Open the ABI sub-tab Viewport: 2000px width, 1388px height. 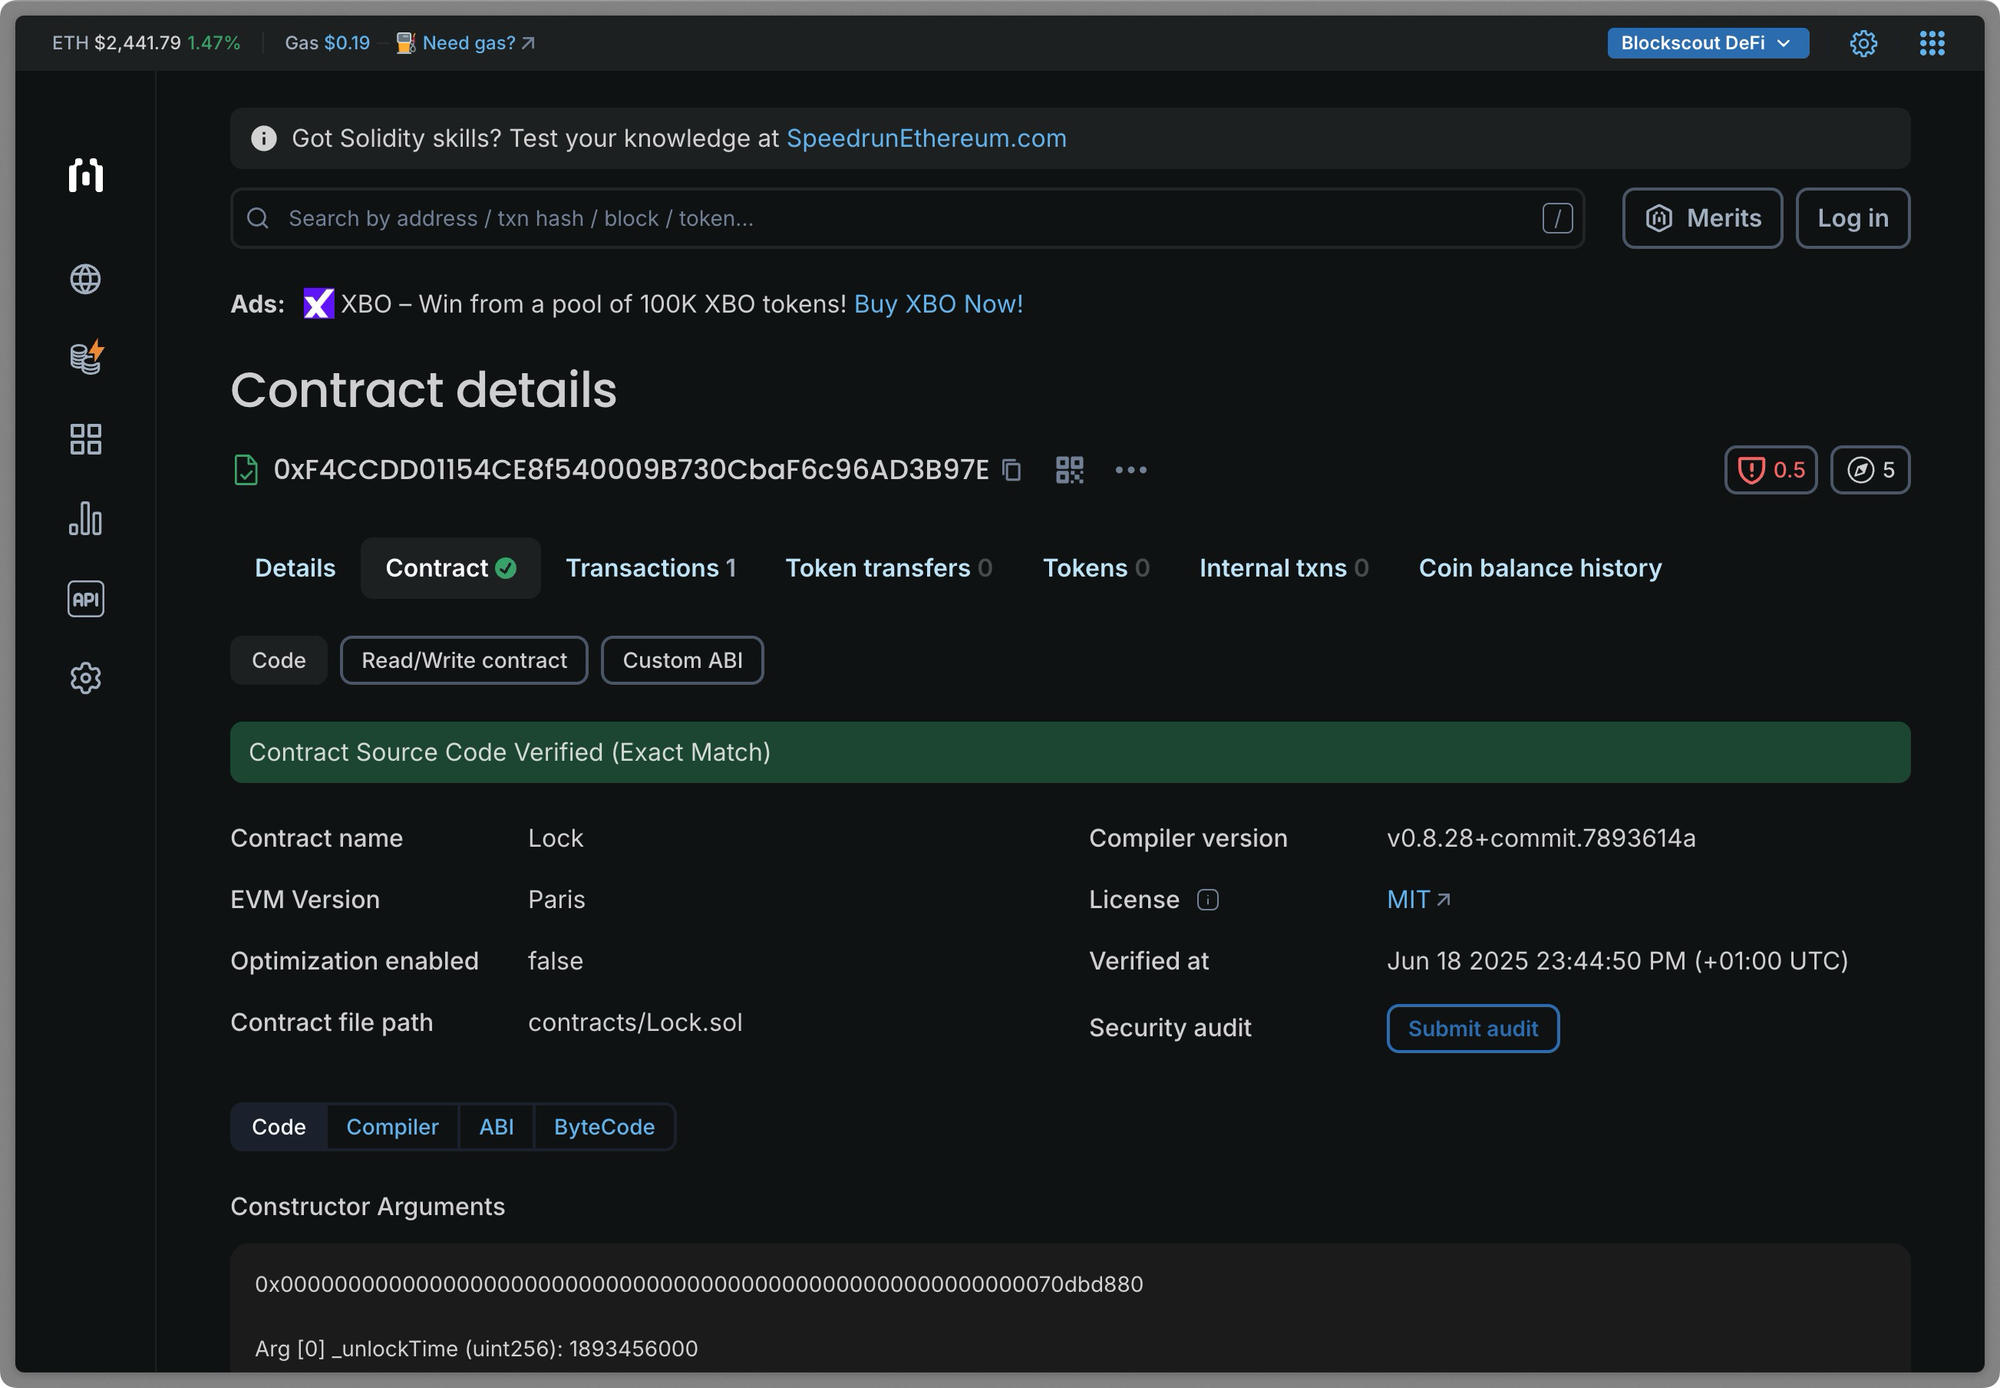point(496,1127)
